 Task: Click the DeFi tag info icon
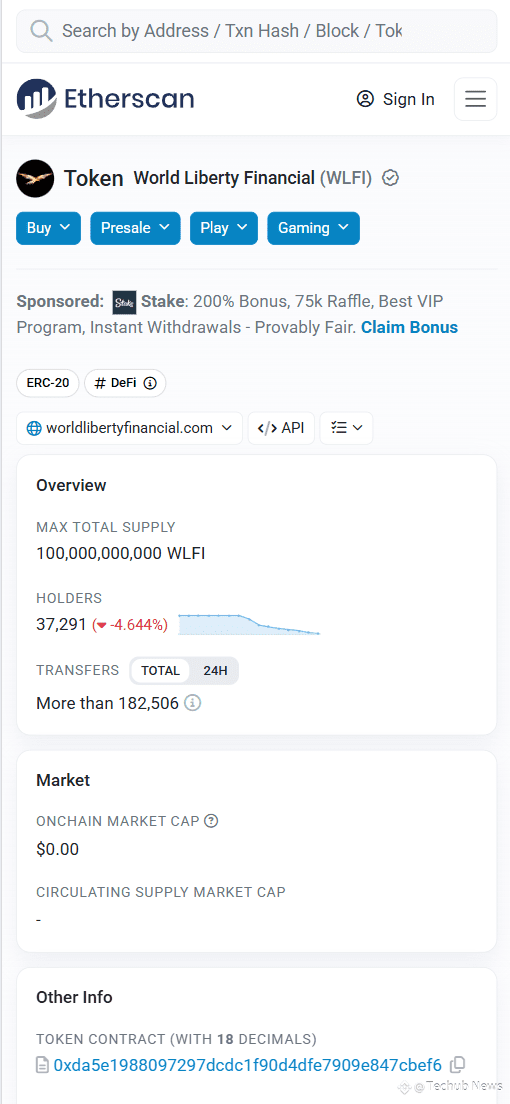pos(149,384)
